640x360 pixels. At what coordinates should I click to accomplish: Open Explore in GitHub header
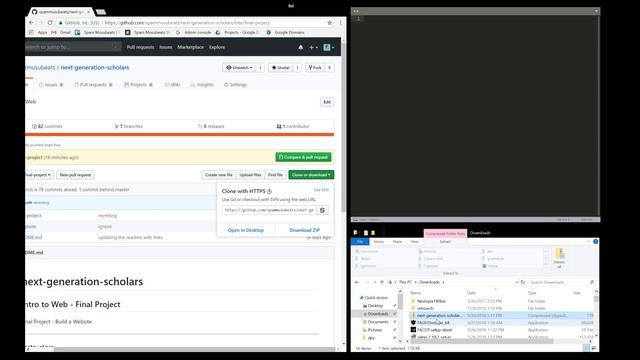point(217,47)
